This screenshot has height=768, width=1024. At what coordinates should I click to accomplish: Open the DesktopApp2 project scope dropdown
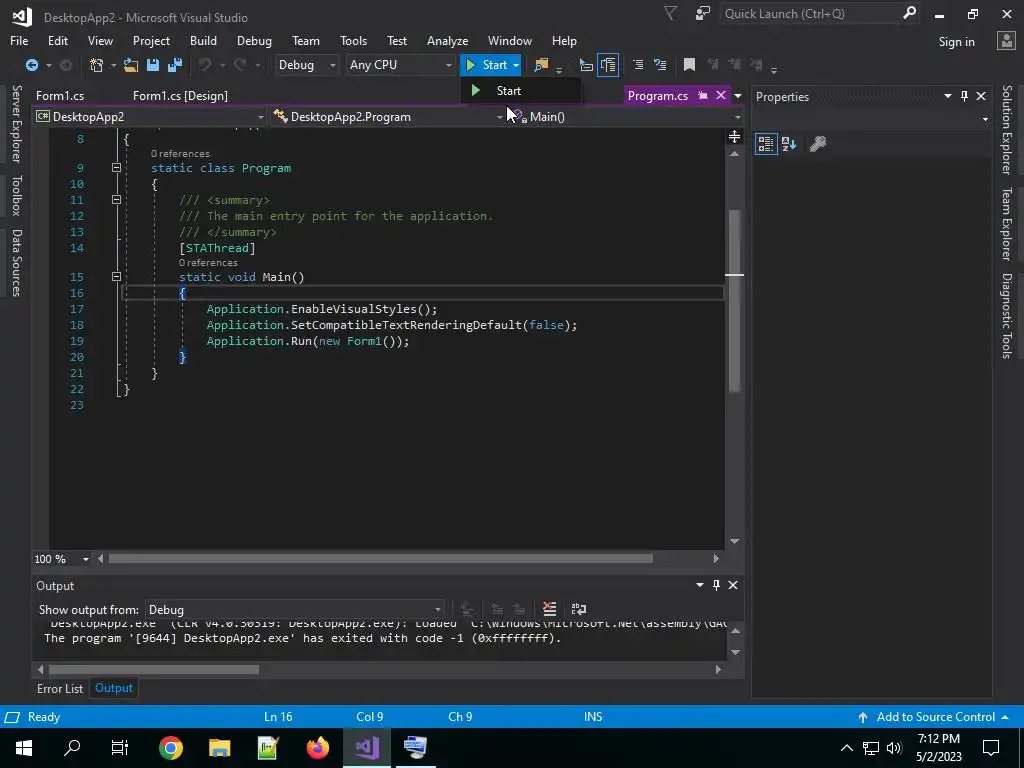[150, 117]
